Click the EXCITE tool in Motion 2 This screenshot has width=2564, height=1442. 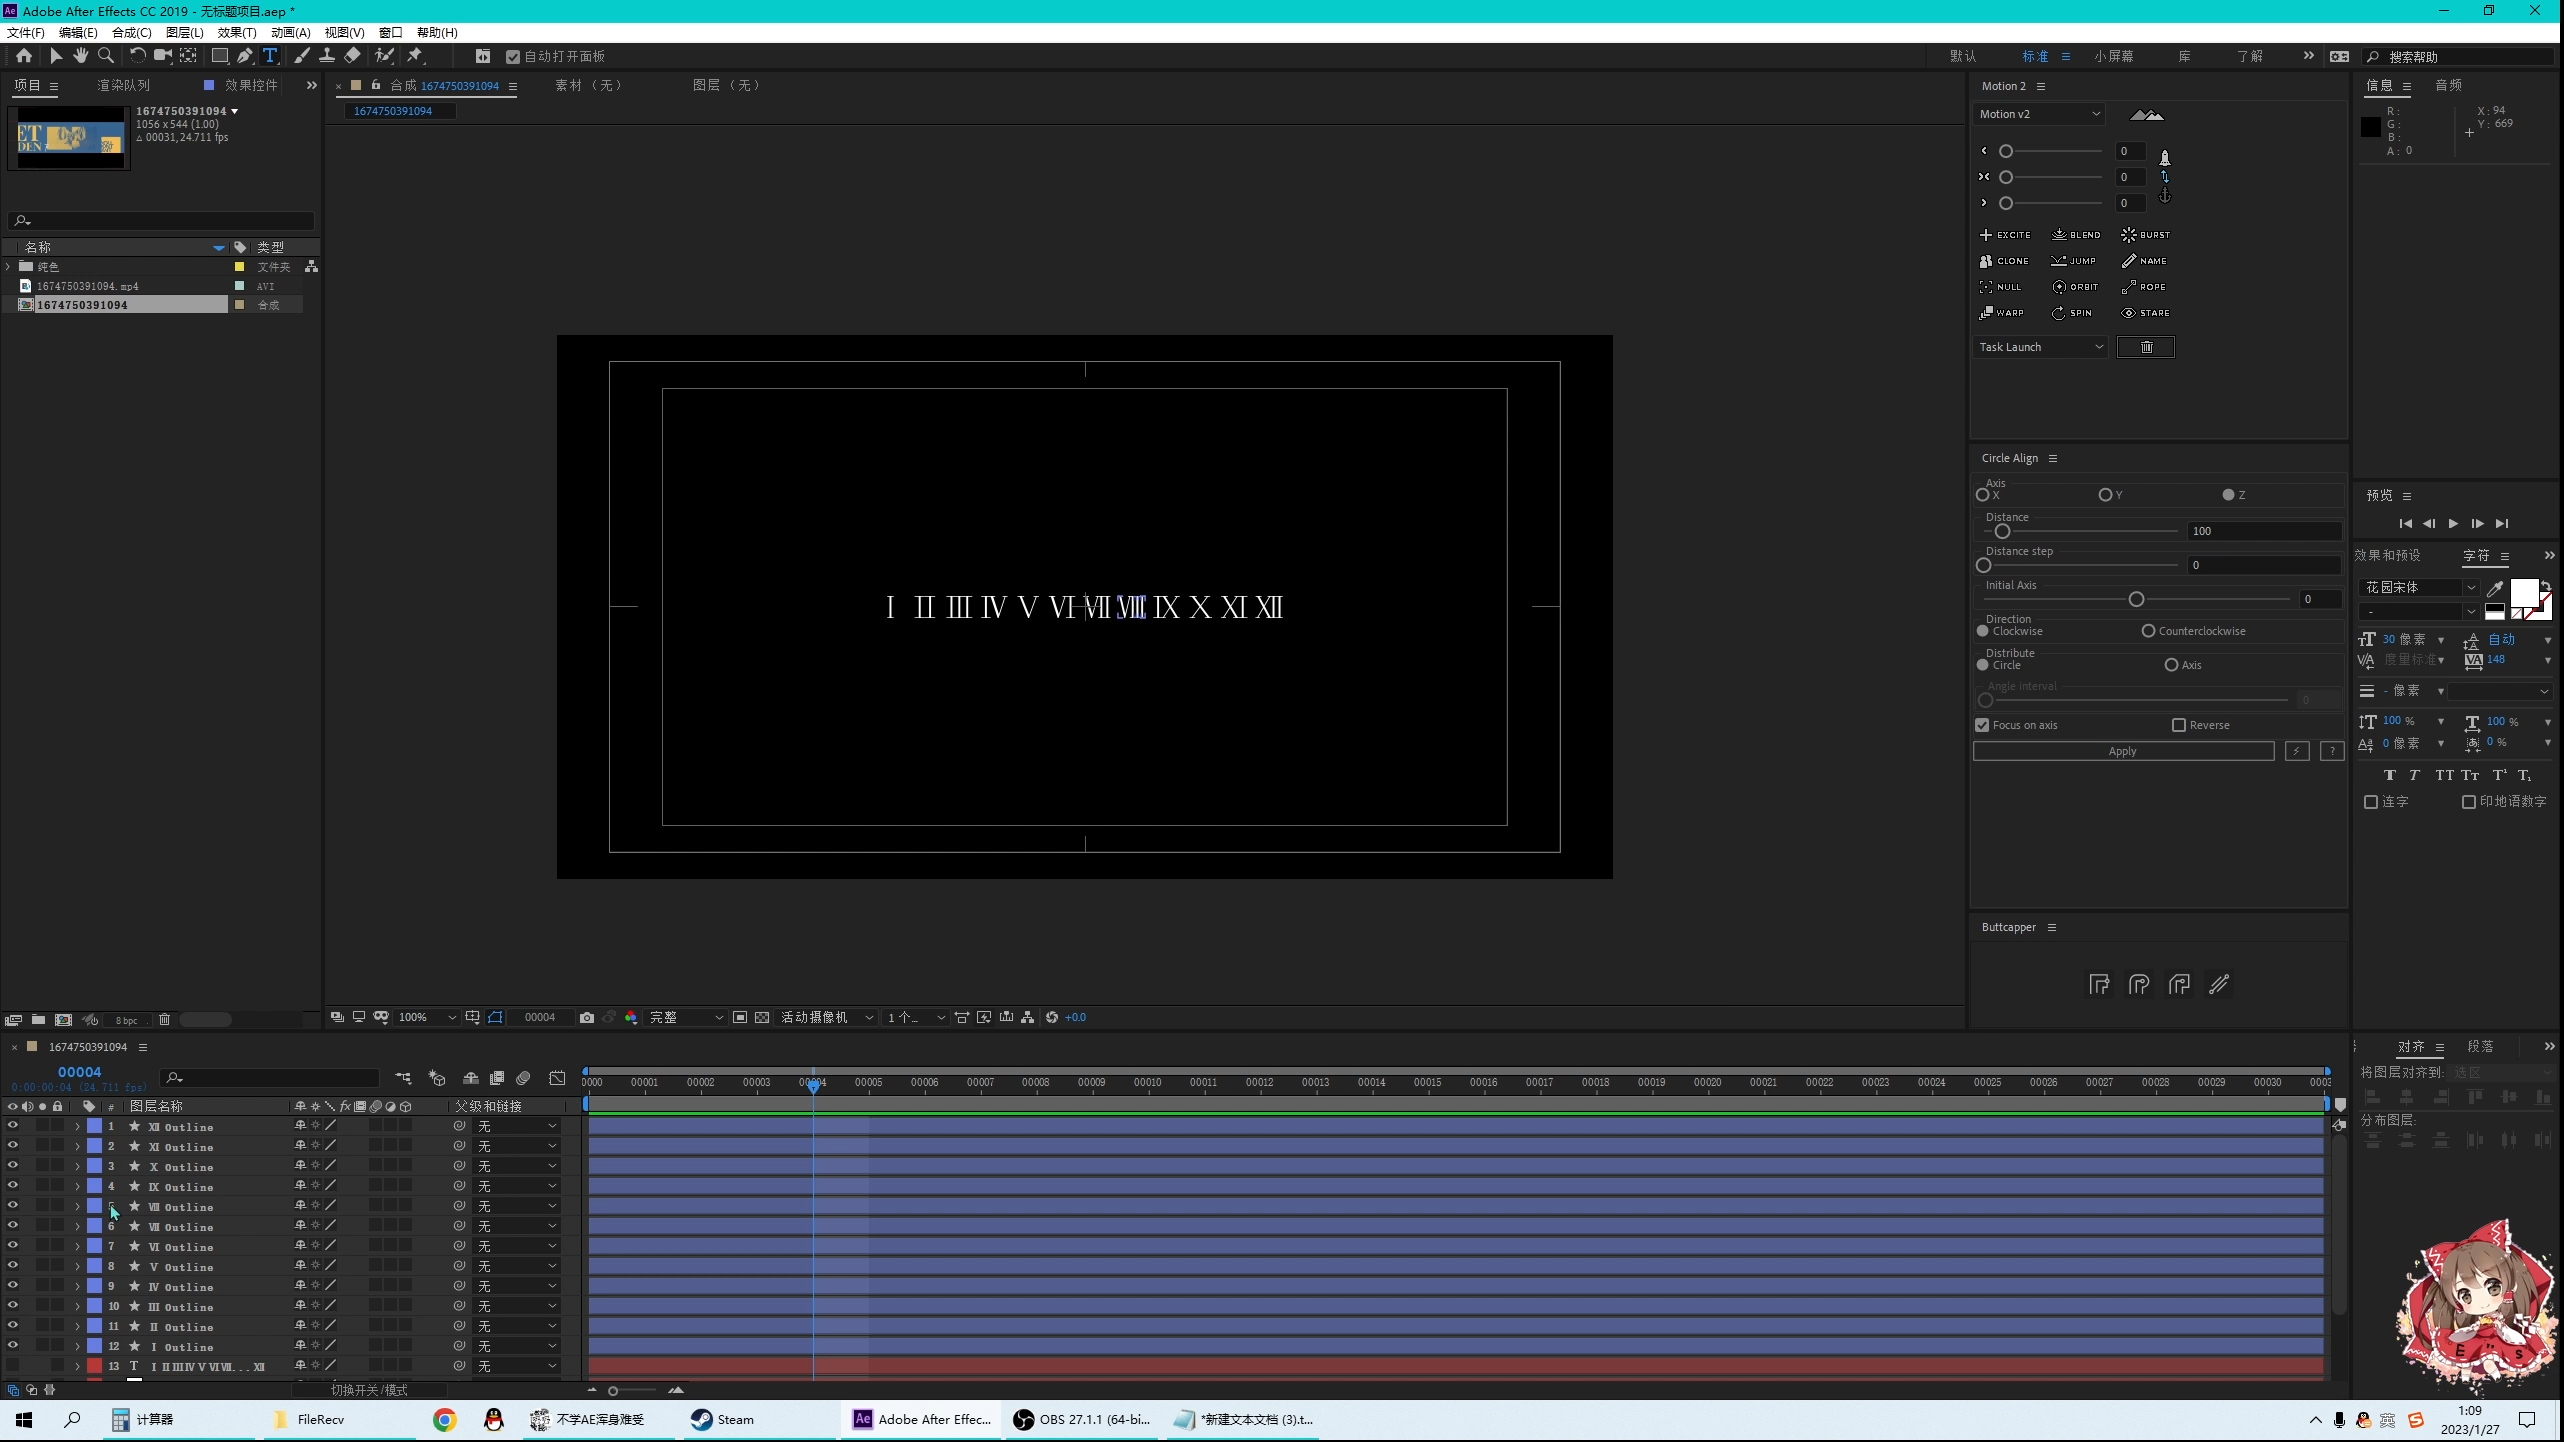[x=2005, y=235]
